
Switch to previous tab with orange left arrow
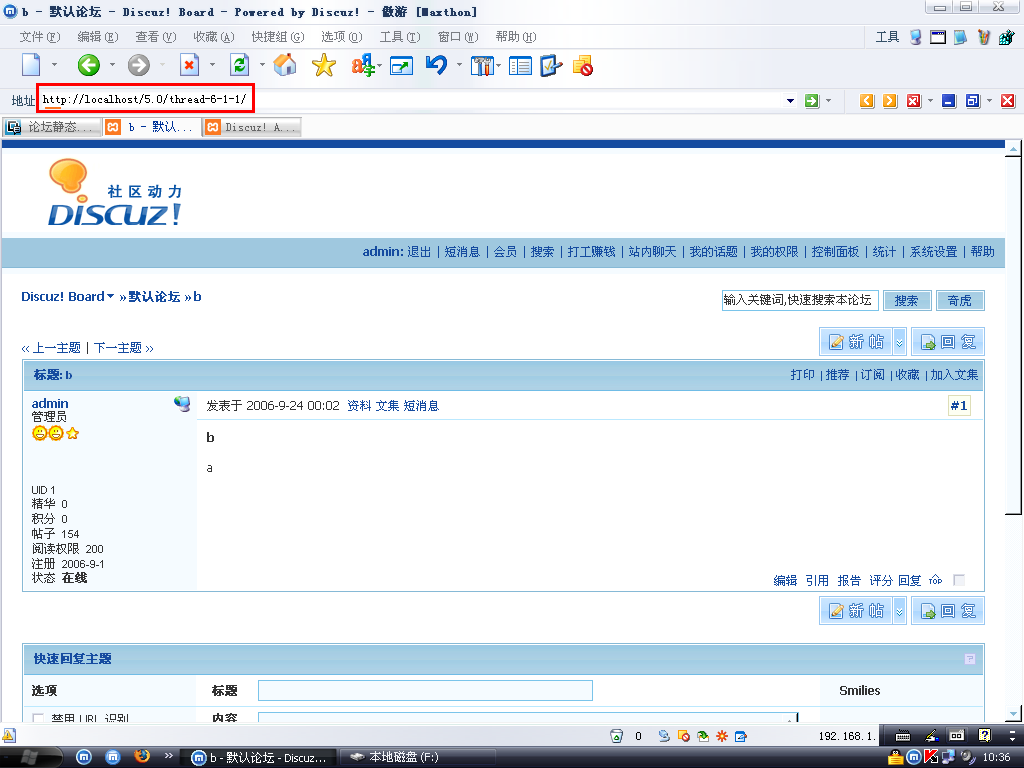point(867,101)
